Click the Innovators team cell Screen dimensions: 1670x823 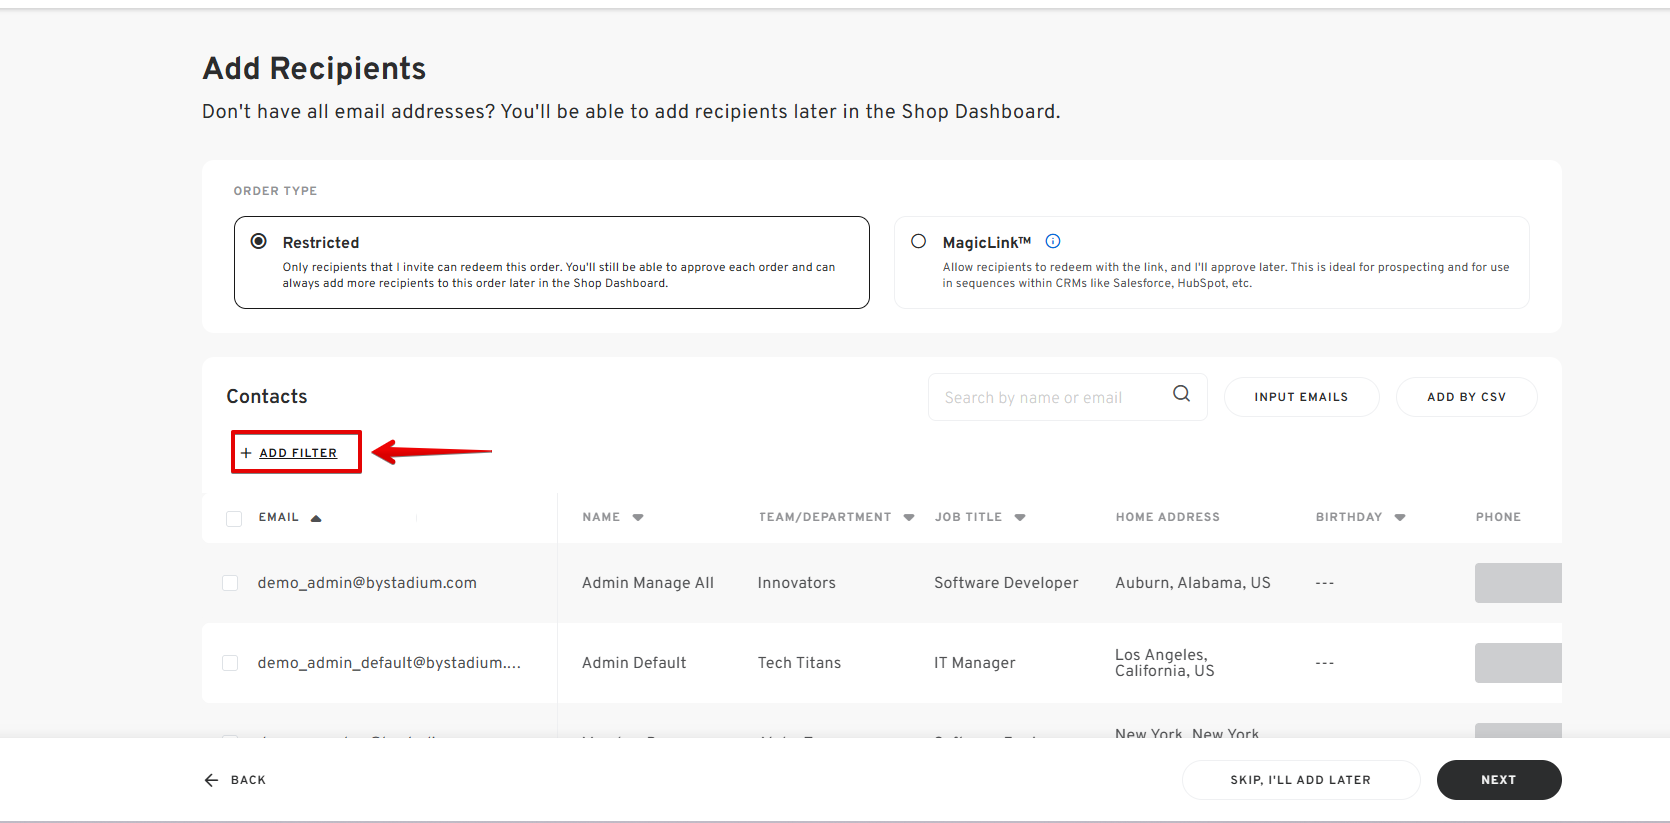click(x=797, y=583)
